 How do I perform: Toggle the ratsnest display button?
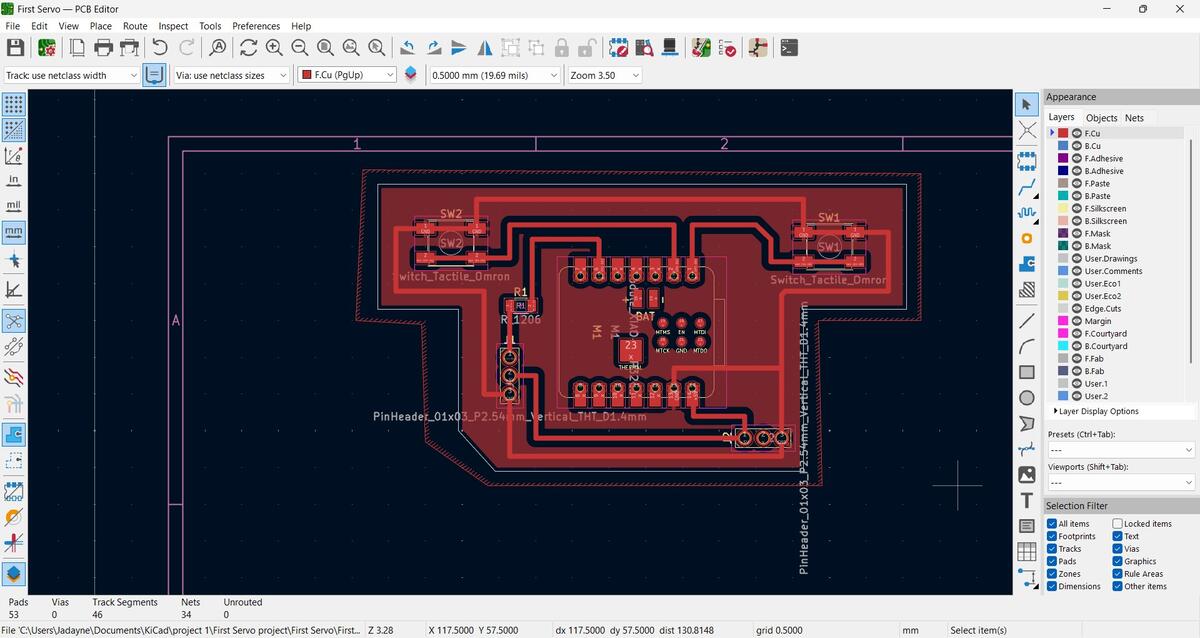14,321
